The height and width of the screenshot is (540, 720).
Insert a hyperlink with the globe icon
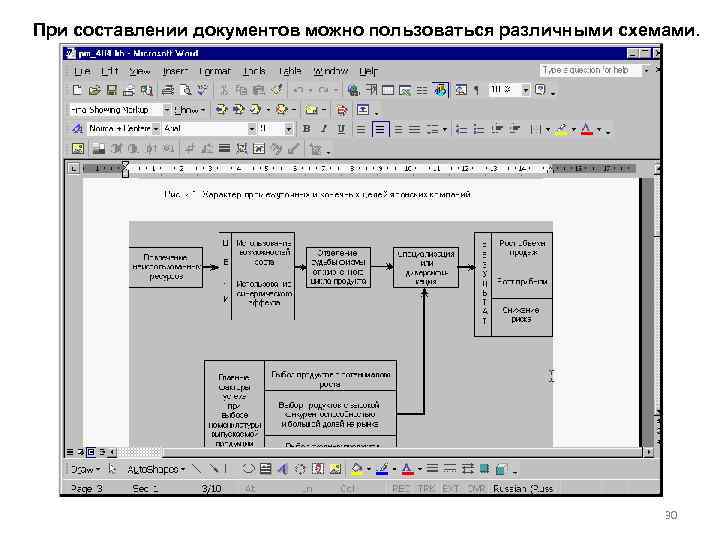pos(353,90)
